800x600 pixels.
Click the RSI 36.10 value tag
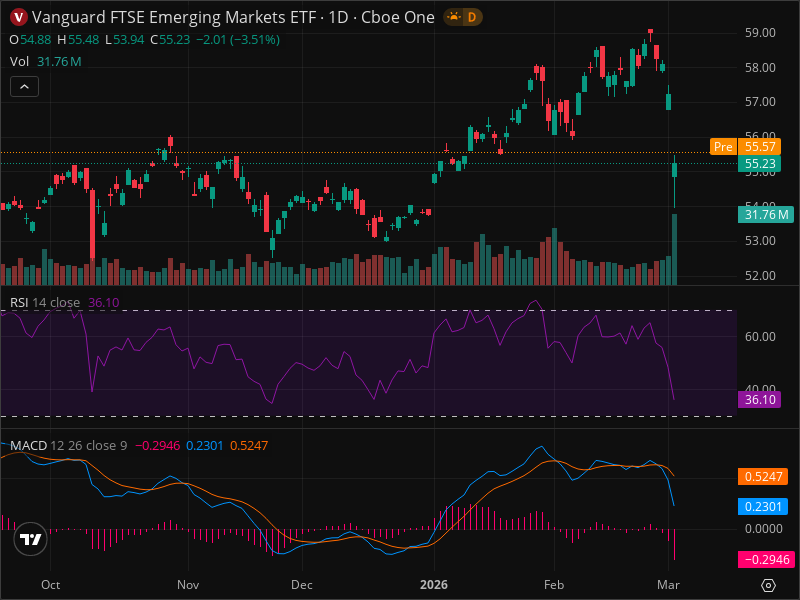click(759, 399)
